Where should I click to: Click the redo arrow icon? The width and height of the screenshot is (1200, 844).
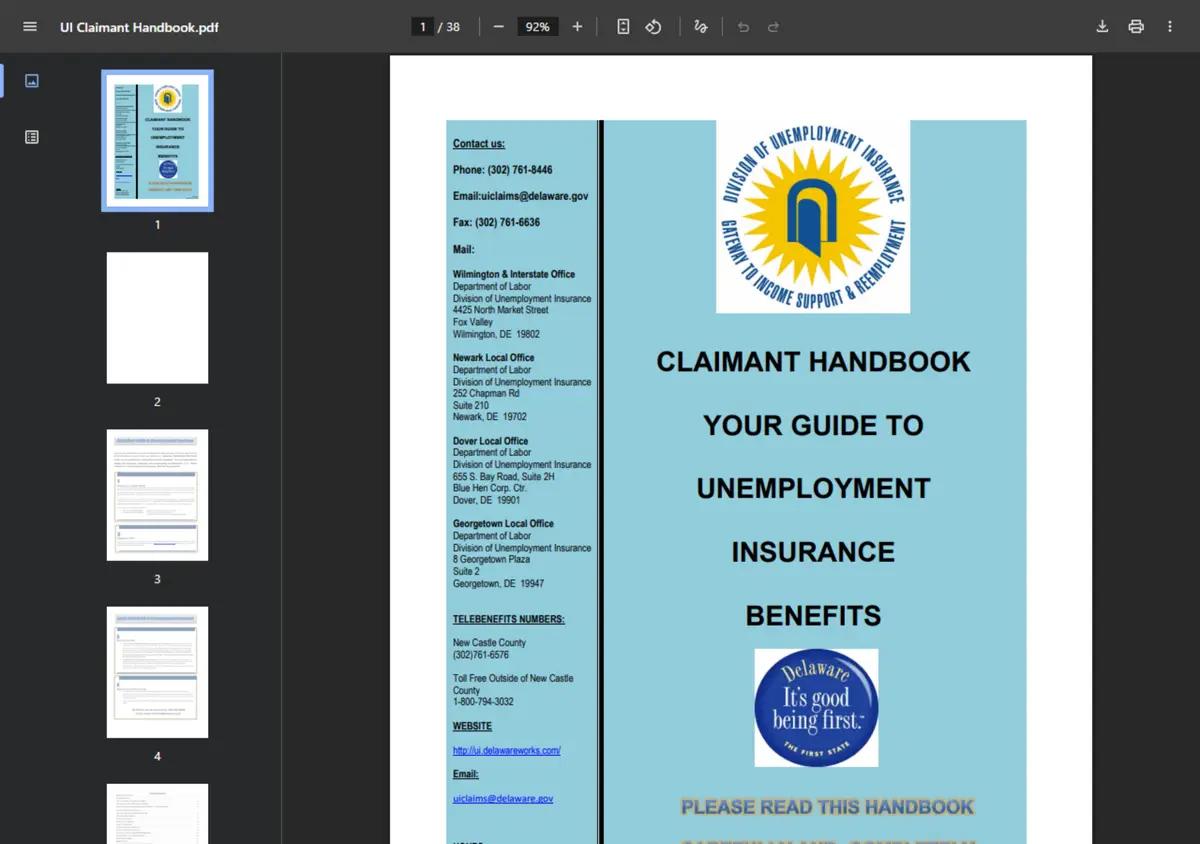tap(773, 27)
